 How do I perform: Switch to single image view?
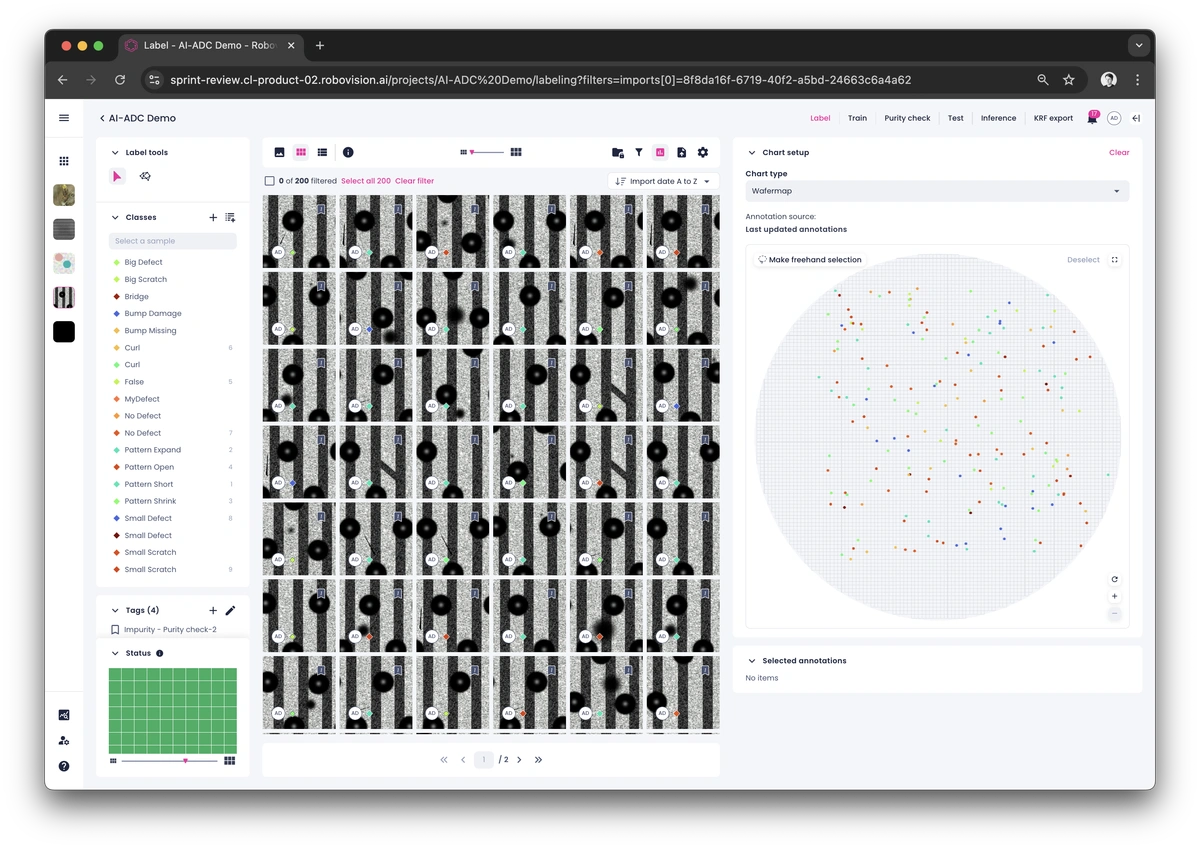pyautogui.click(x=279, y=152)
